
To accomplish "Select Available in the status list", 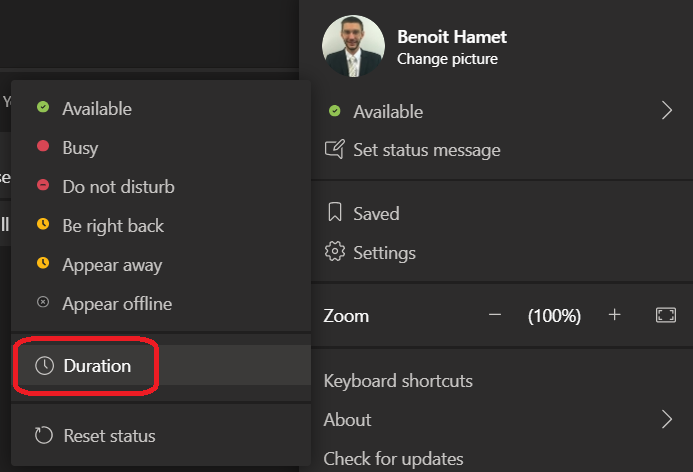I will click(96, 109).
